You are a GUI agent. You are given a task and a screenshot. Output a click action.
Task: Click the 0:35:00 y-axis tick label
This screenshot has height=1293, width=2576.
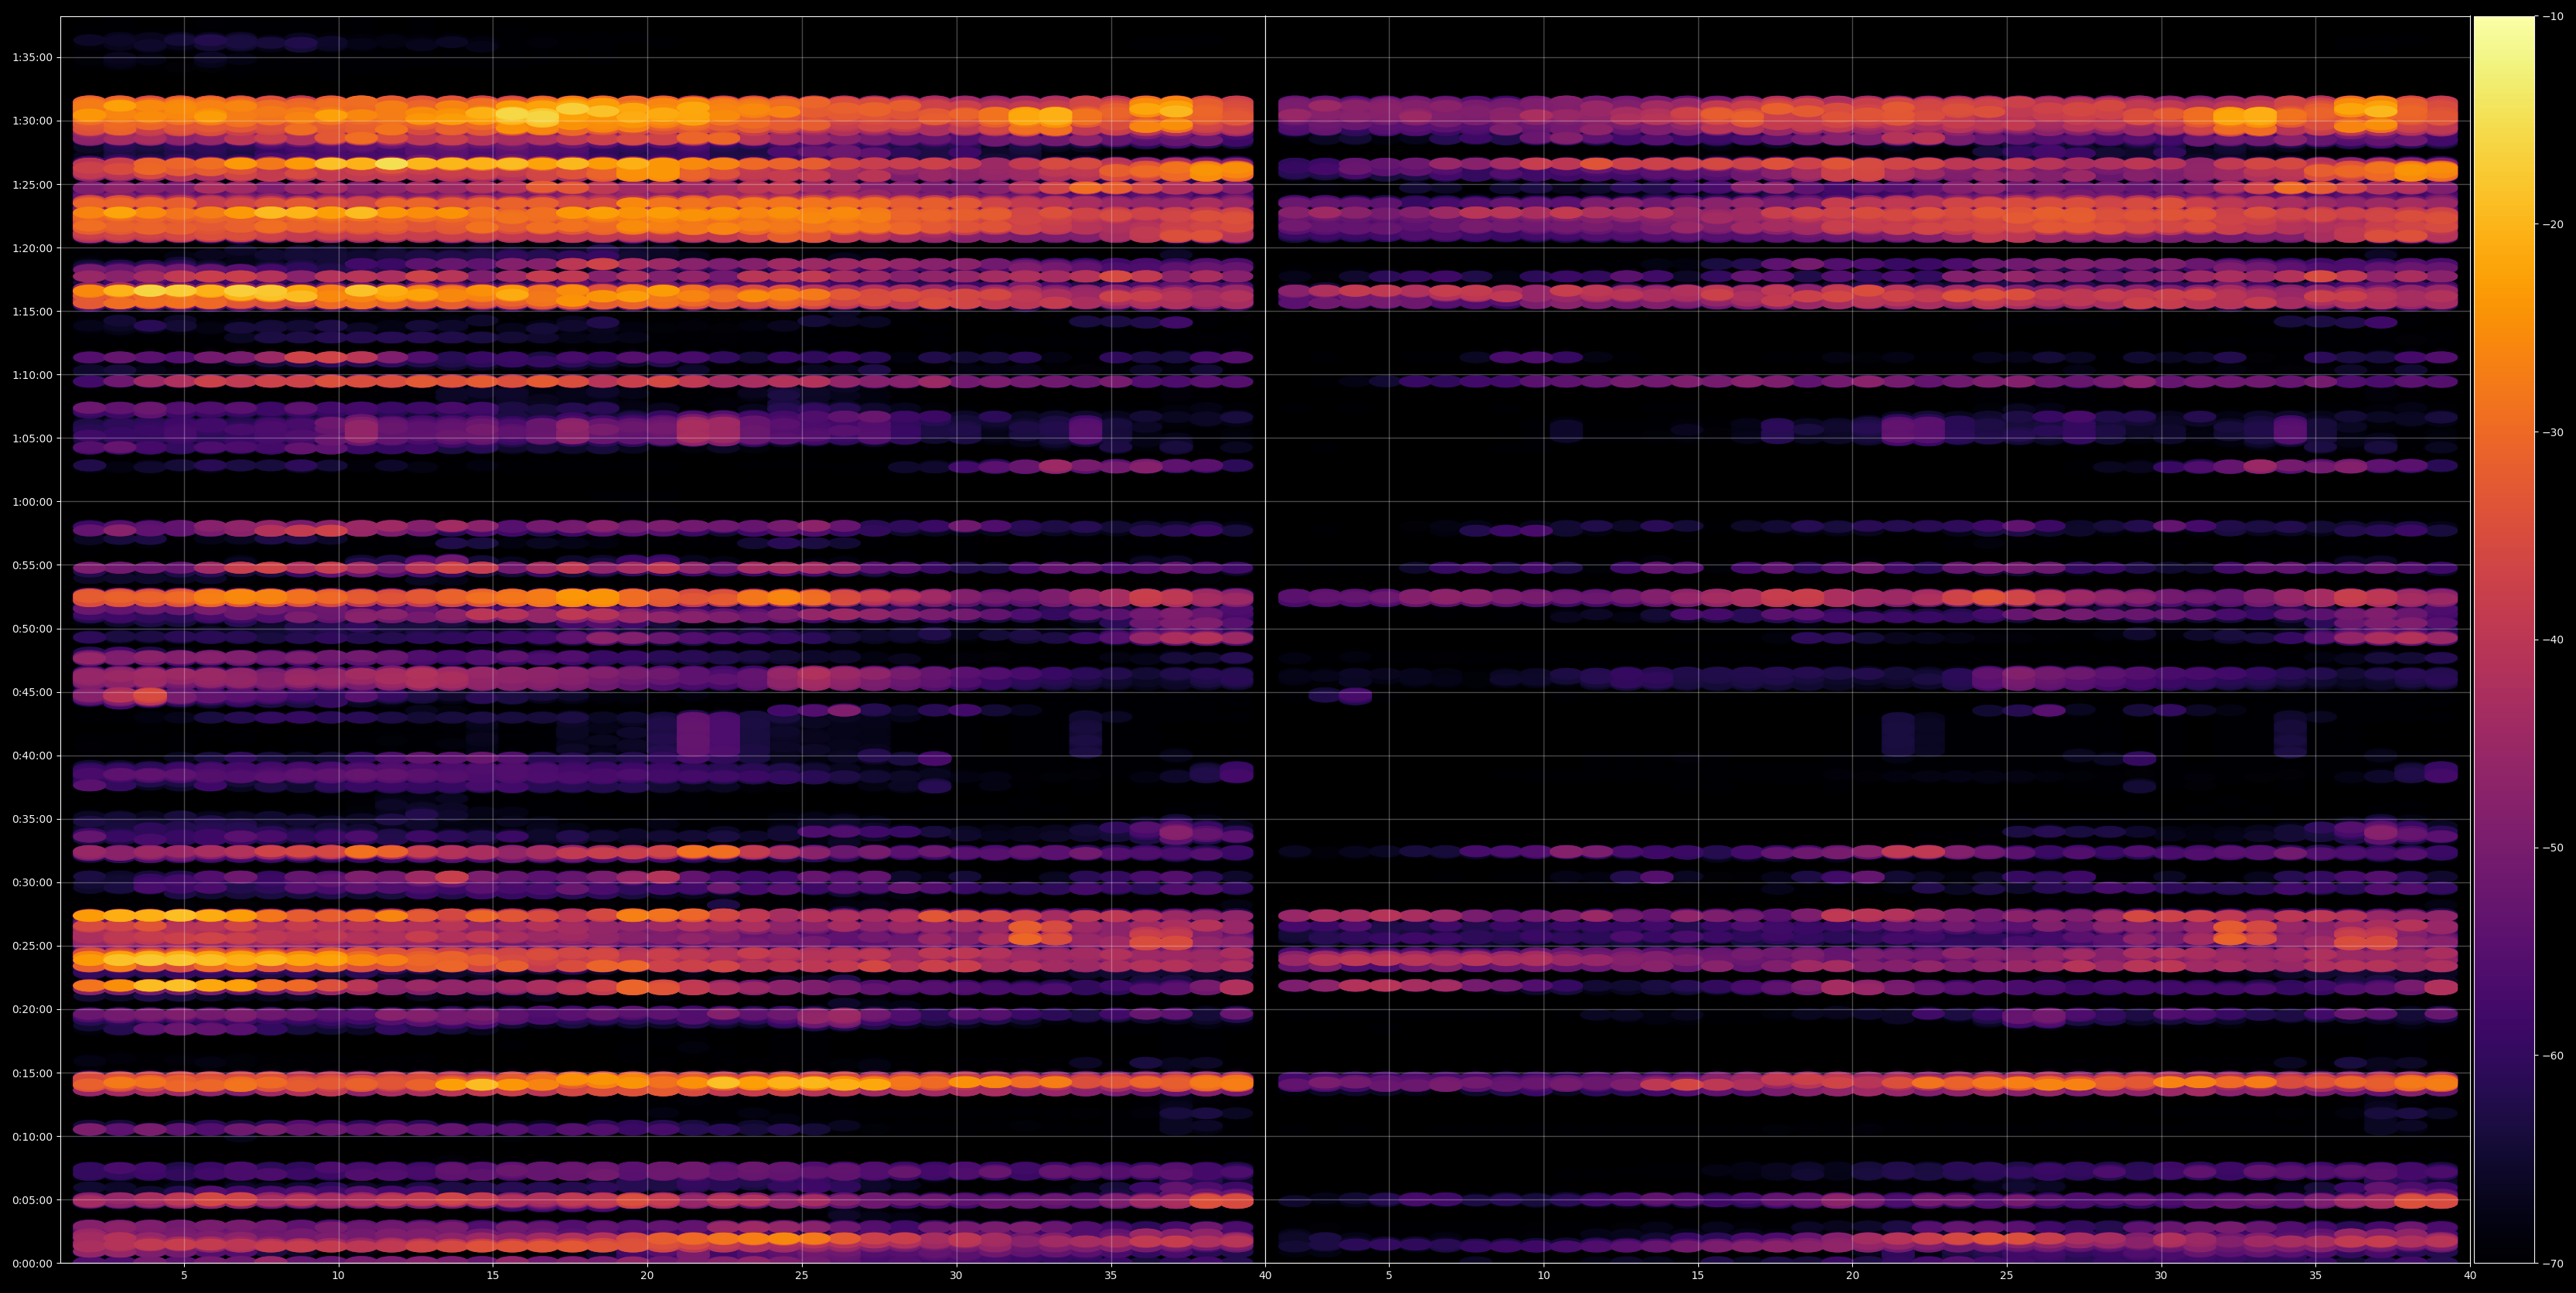coord(32,819)
